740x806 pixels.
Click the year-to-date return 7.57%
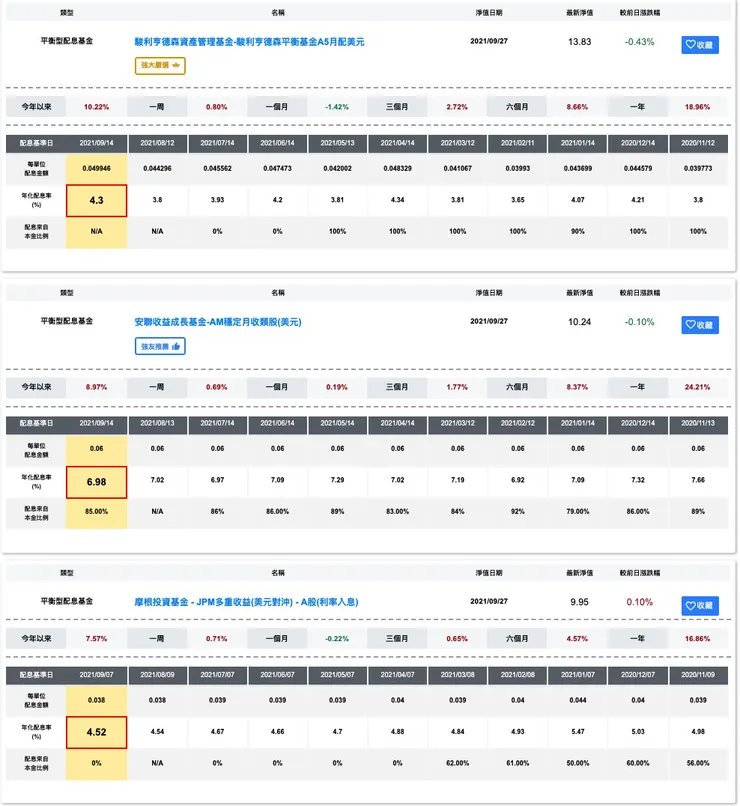tap(97, 638)
